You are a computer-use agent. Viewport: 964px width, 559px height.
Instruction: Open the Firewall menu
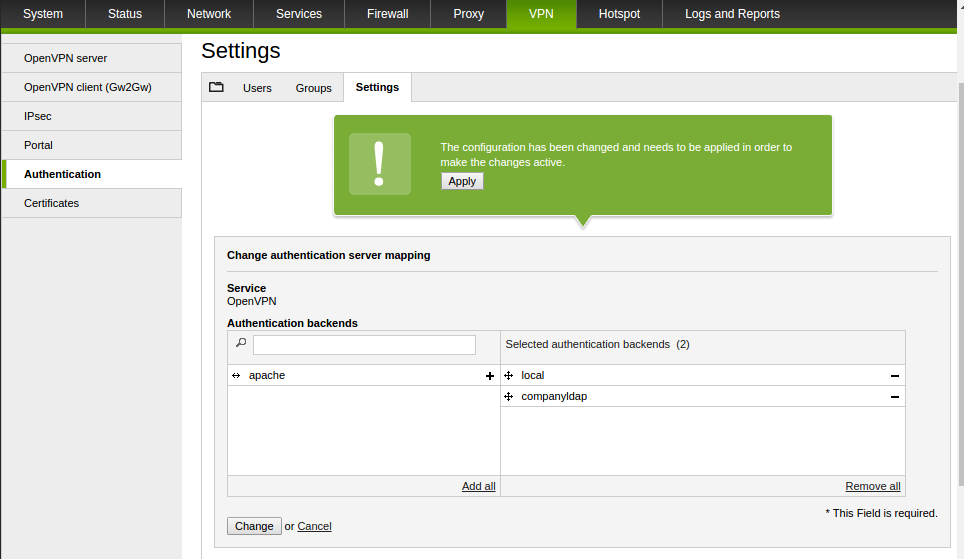(387, 14)
